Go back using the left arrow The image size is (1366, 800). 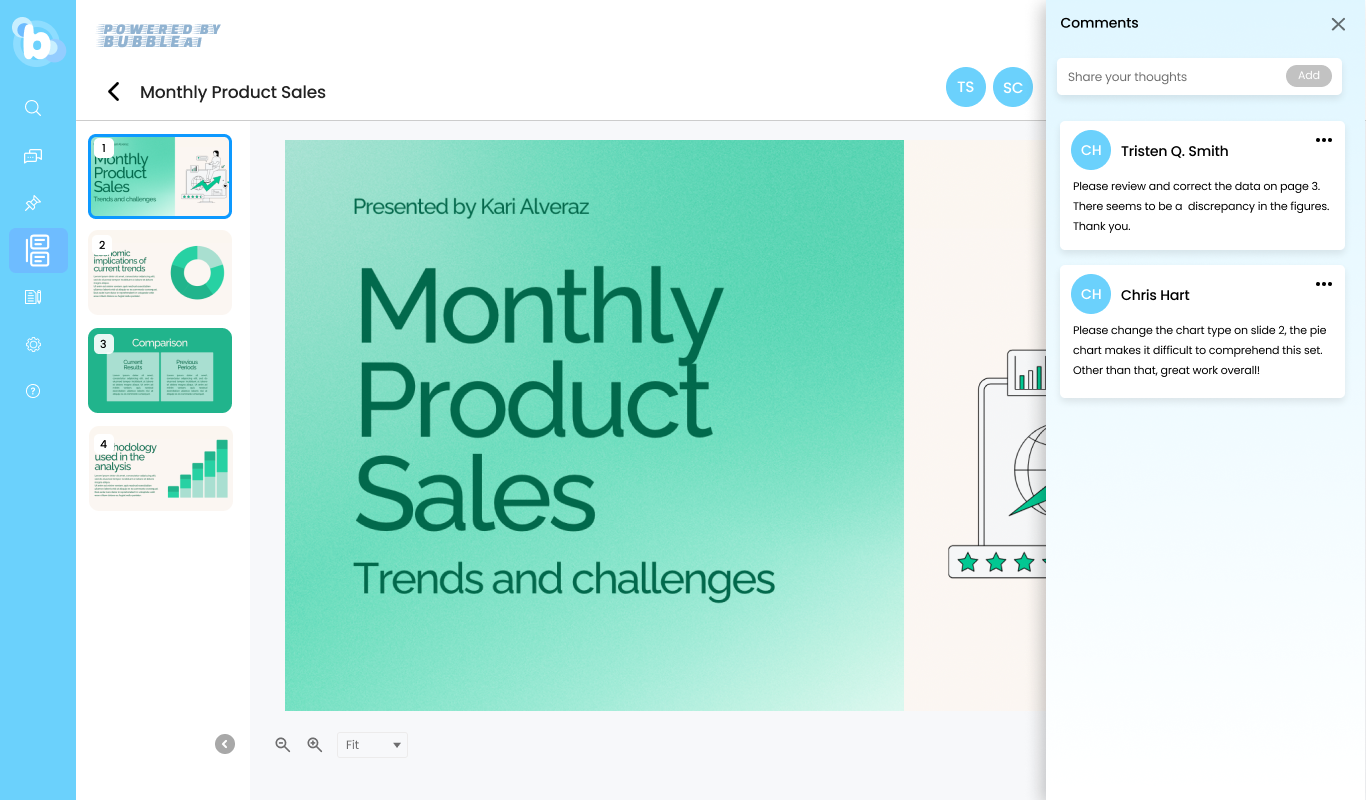[114, 92]
